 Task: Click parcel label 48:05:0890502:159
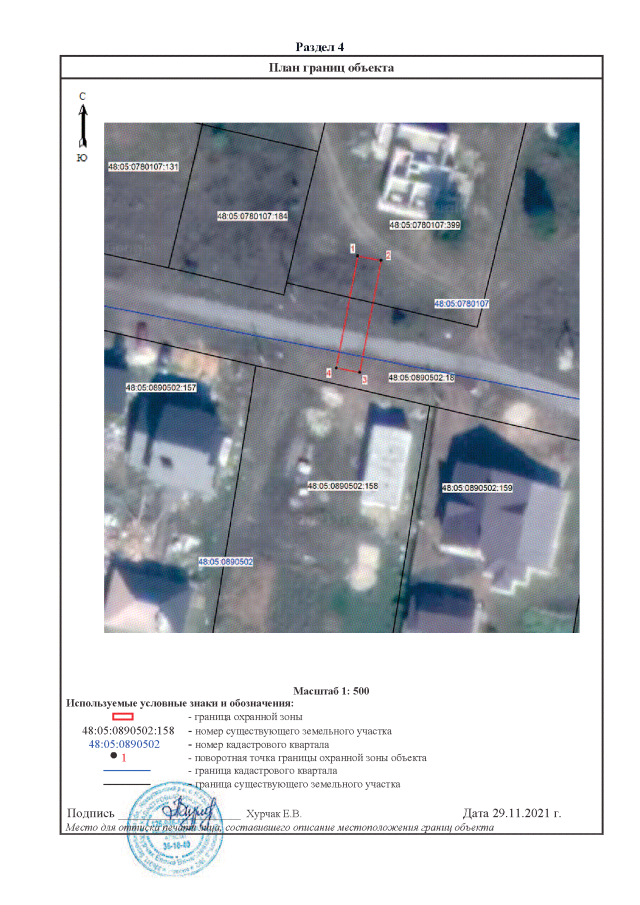[x=476, y=489]
